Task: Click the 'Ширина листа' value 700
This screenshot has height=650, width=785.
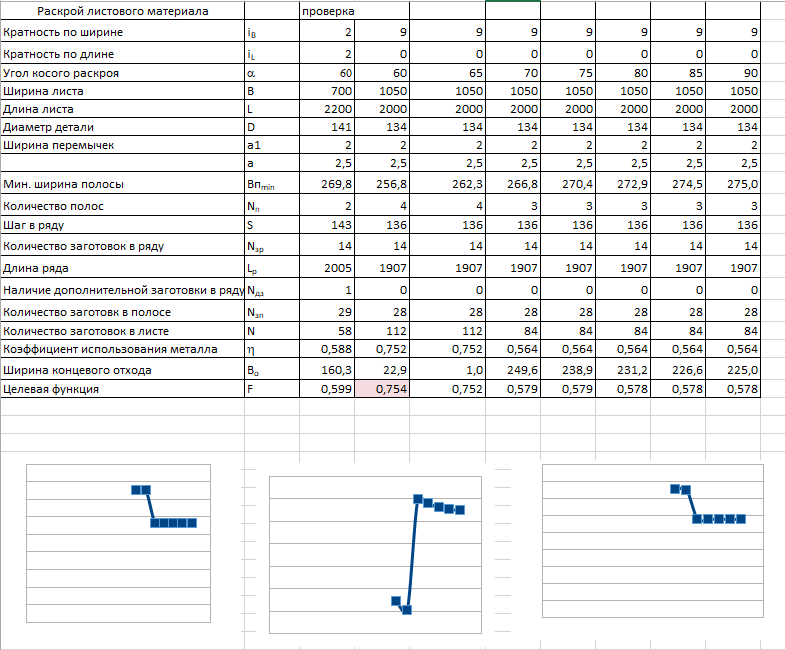Action: (327, 91)
